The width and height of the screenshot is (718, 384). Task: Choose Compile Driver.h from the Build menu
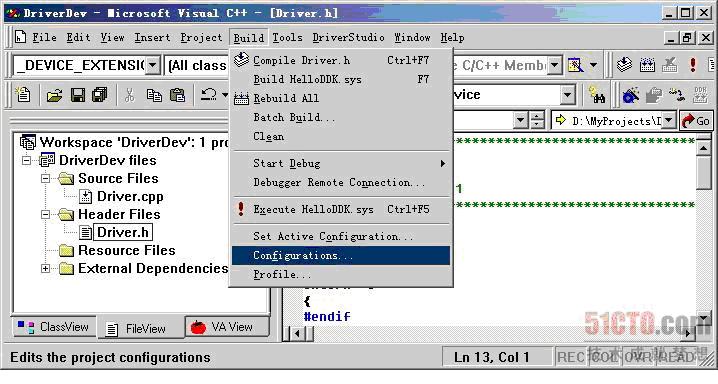(x=341, y=60)
